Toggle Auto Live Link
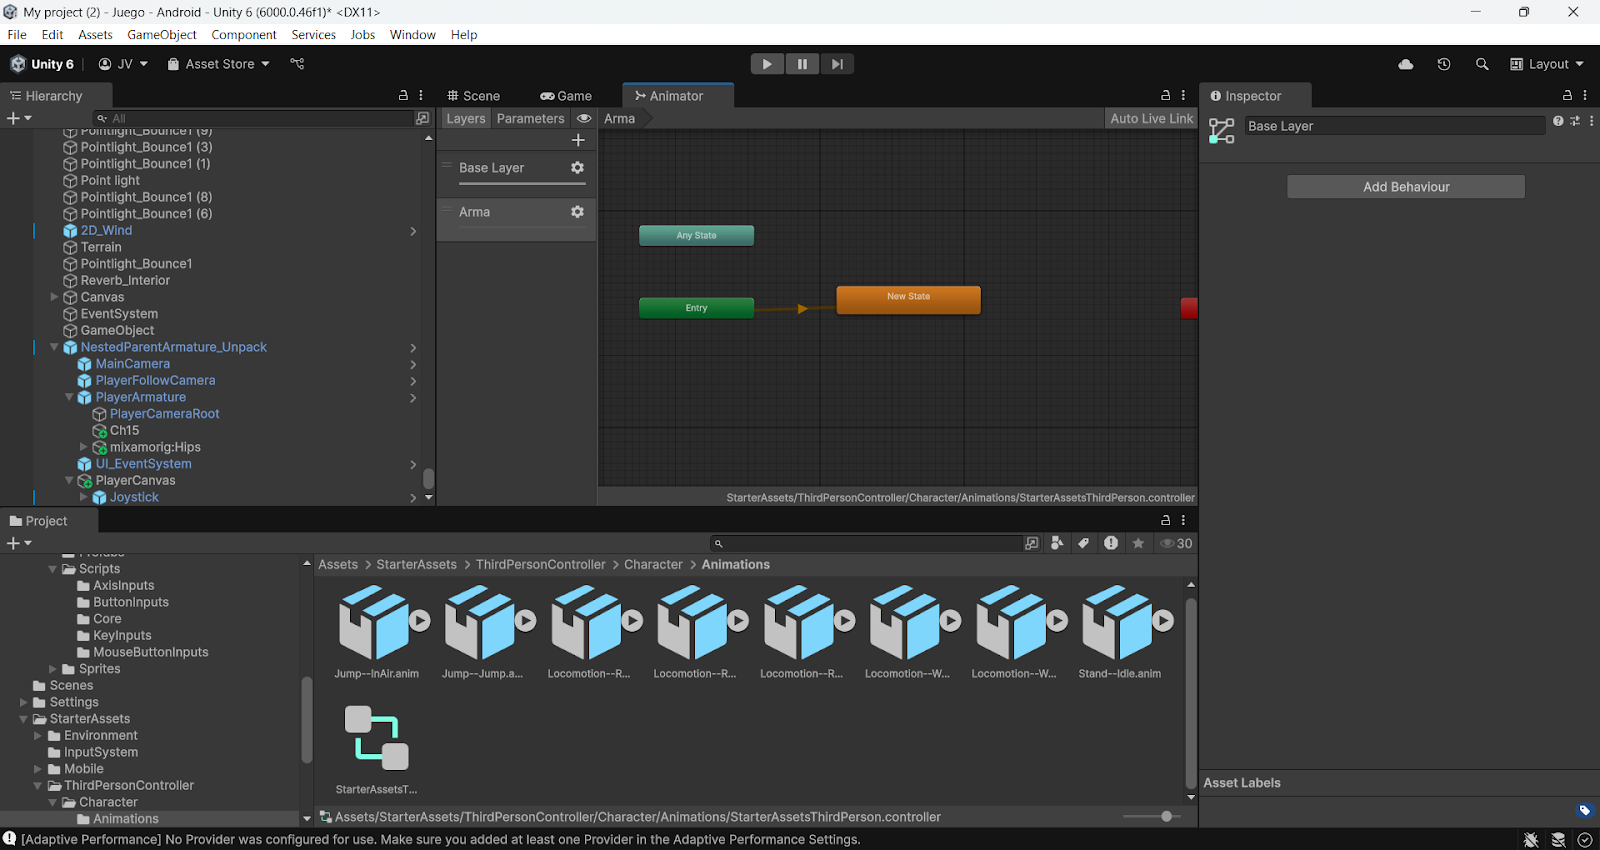 click(x=1152, y=118)
